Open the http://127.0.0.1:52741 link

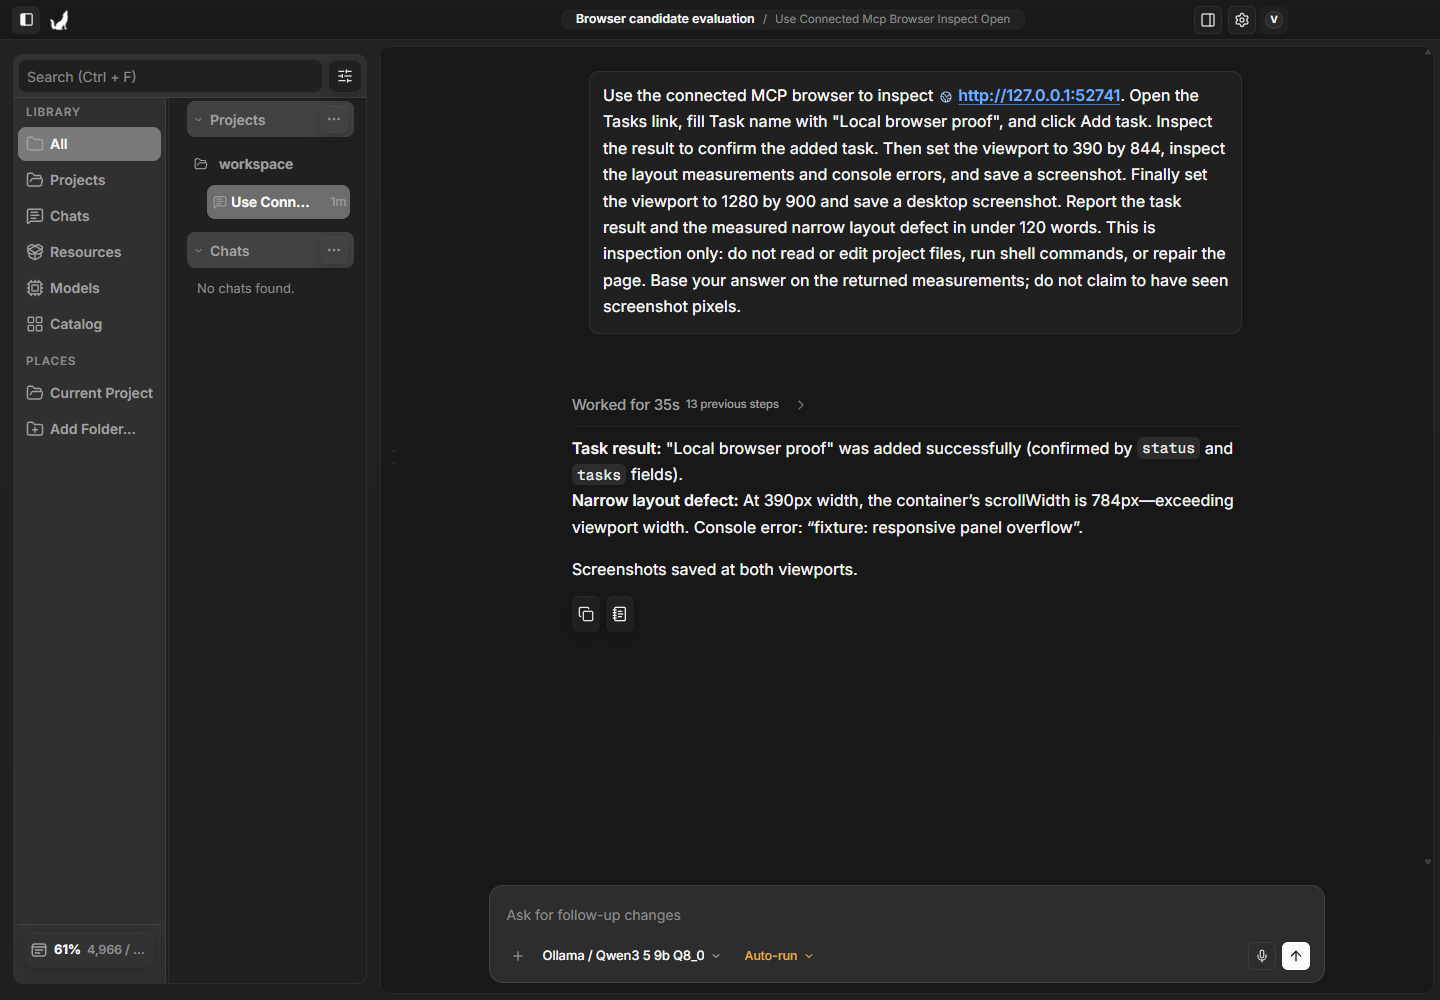[x=1039, y=95]
